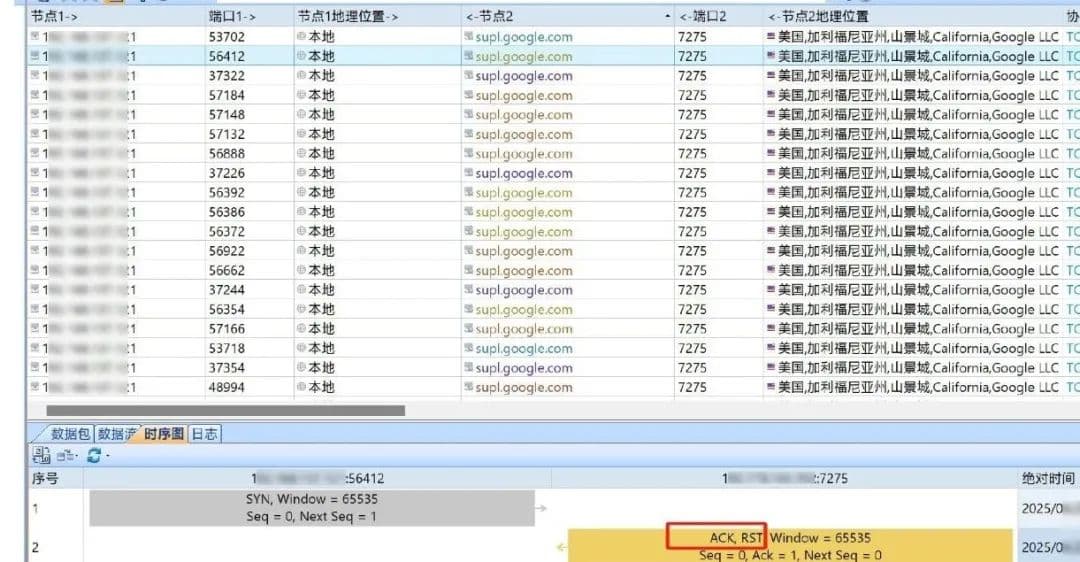The width and height of the screenshot is (1080, 562).
Task: Click the globe icon beside 本地 in port 57148 row
Action: coord(301,114)
